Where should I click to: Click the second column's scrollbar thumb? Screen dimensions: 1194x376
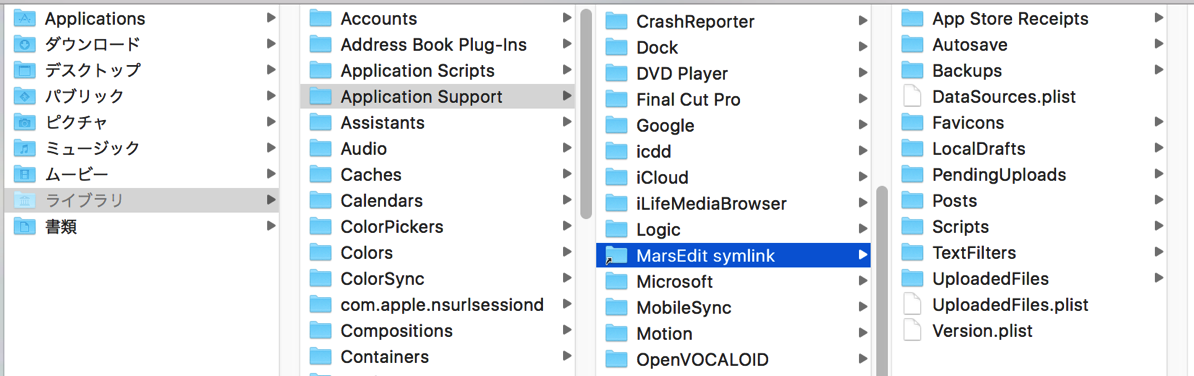[586, 113]
